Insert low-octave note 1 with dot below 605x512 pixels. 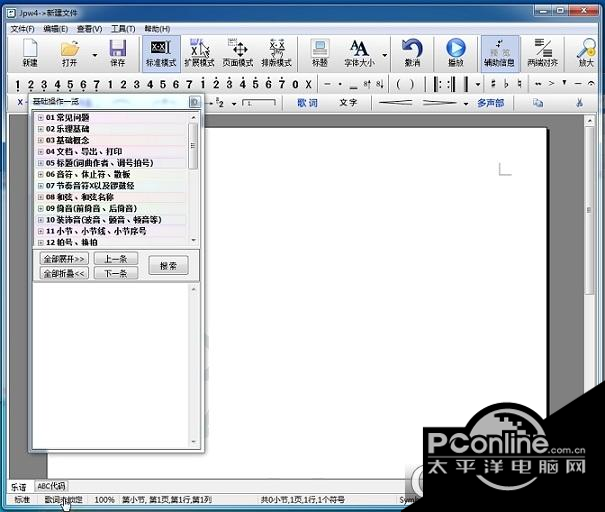click(x=18, y=85)
